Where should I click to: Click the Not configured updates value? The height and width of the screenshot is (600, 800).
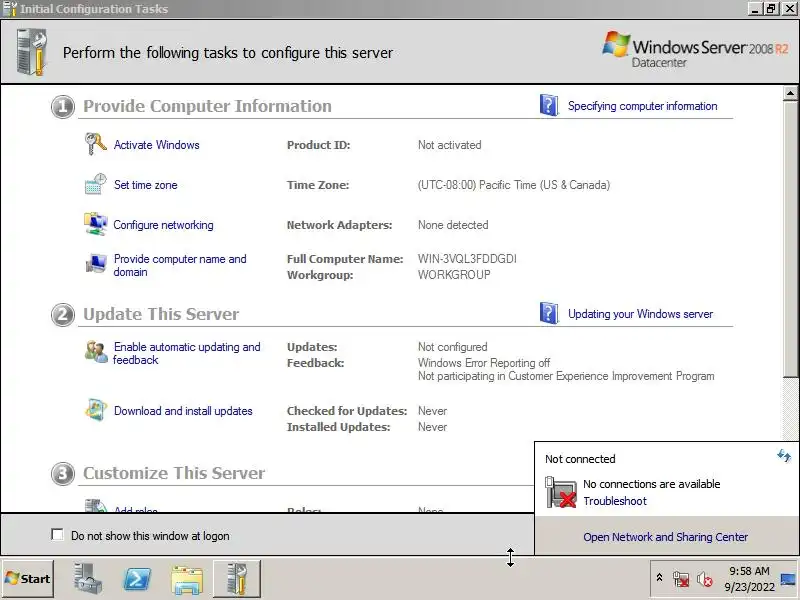click(453, 347)
